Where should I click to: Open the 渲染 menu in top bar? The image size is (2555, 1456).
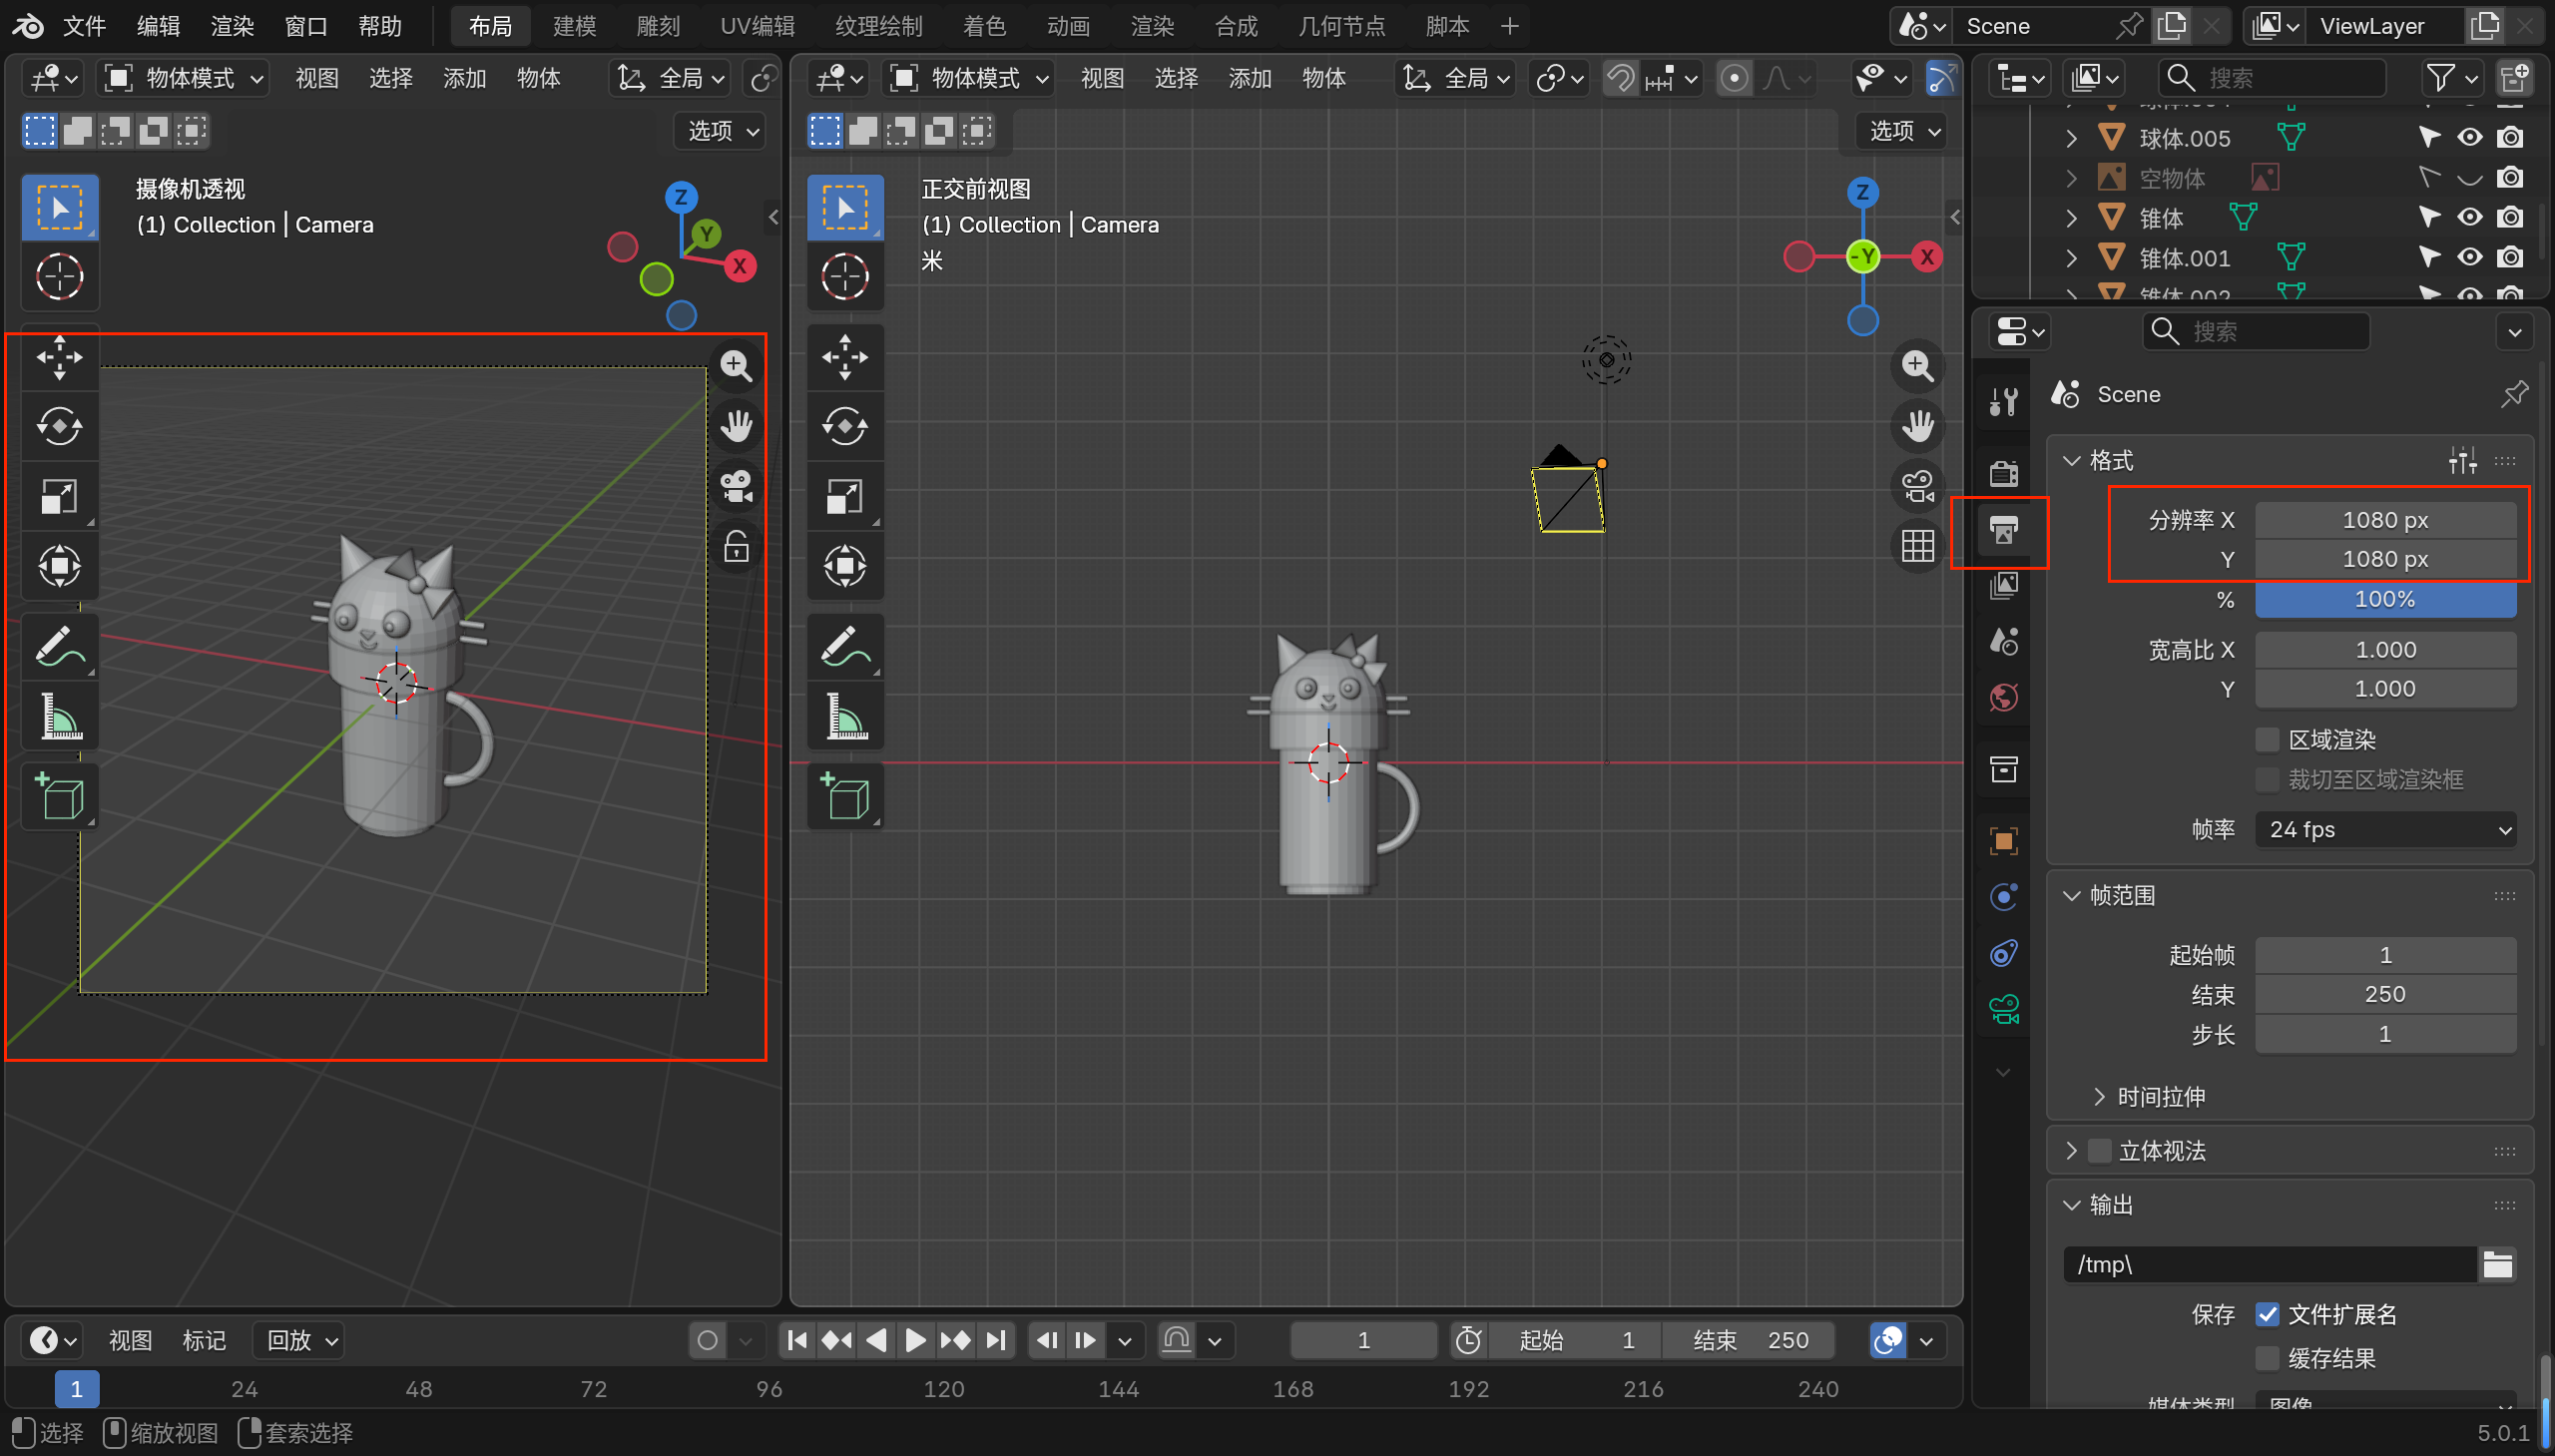pyautogui.click(x=233, y=26)
